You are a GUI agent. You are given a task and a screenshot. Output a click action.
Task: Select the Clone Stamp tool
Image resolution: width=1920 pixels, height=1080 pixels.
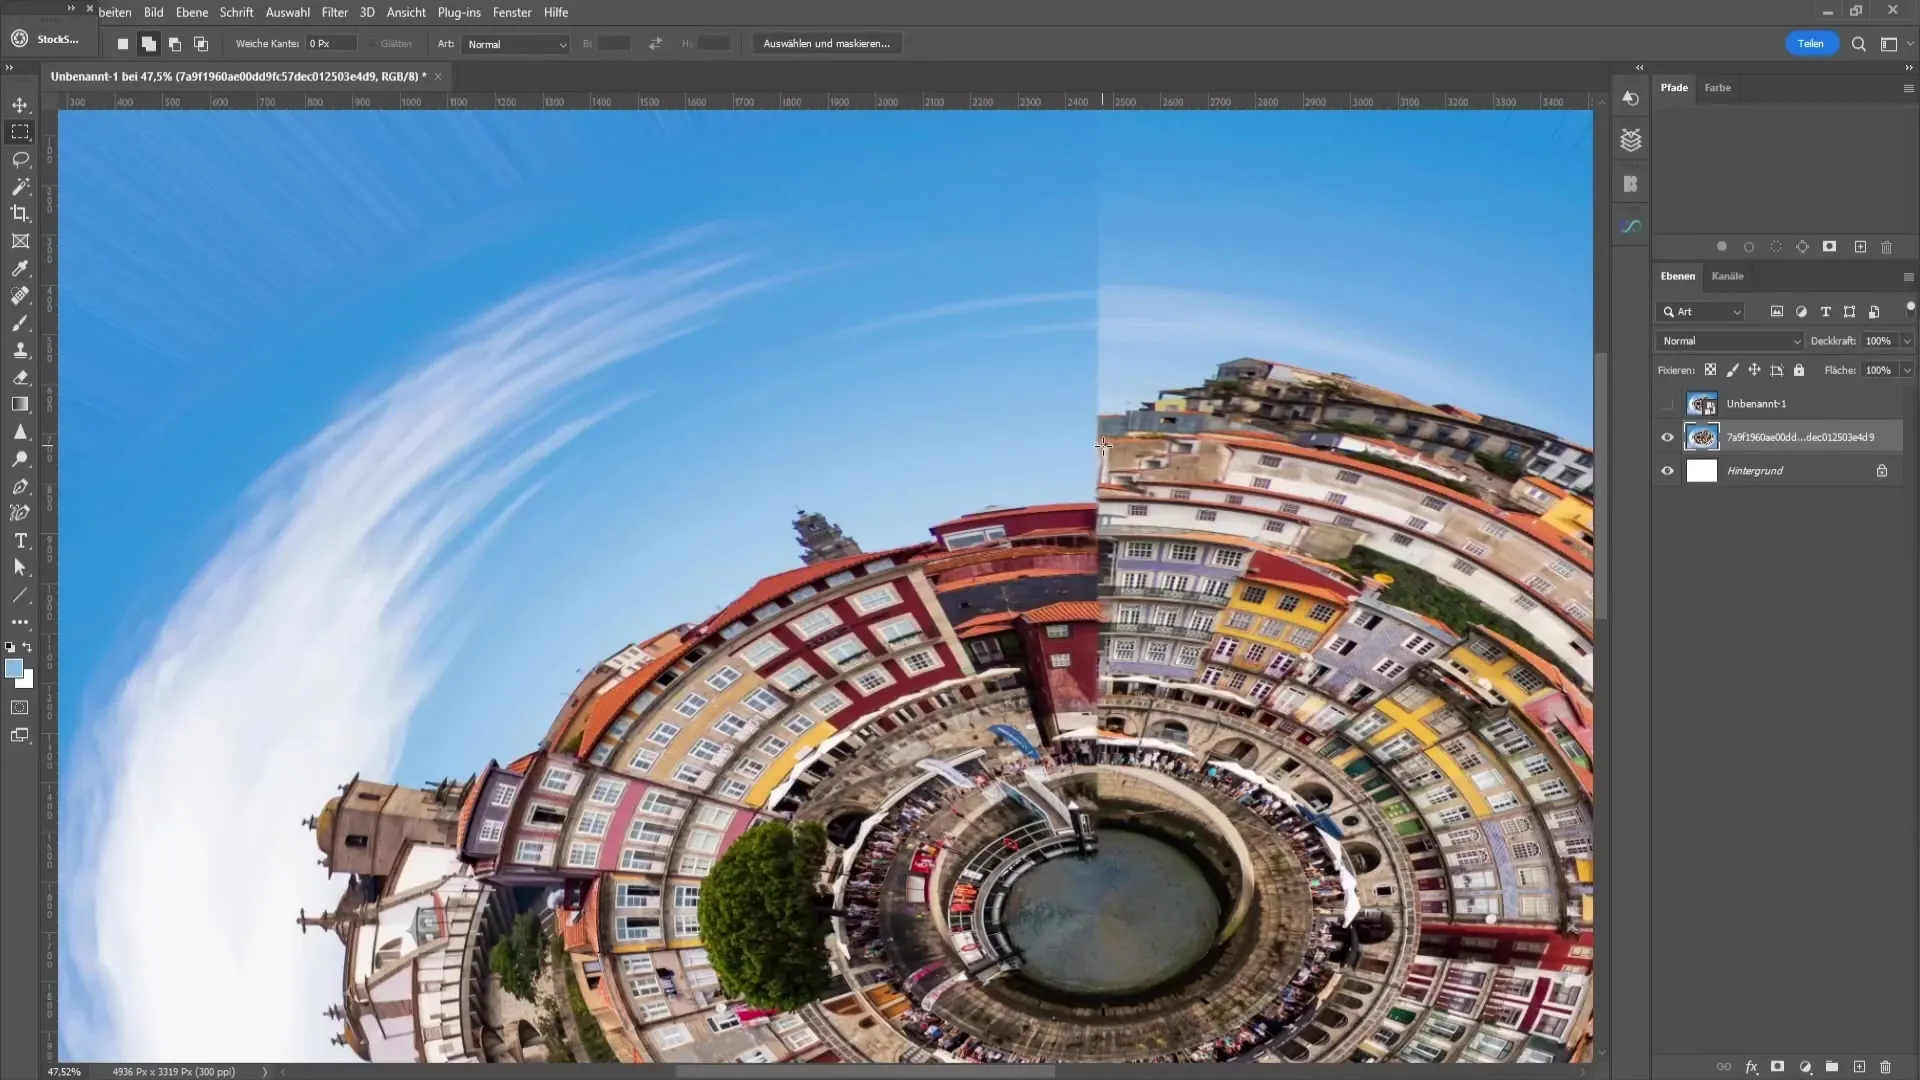20,349
